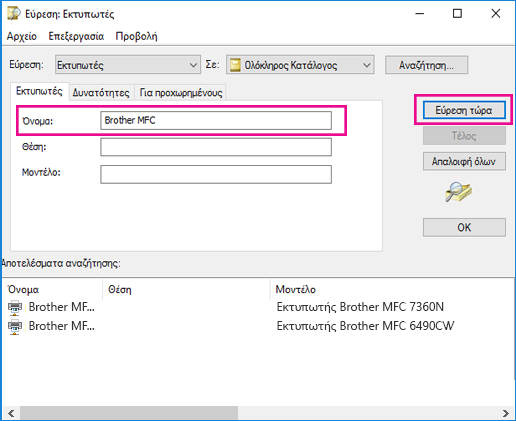Click the printer icon for Brother MFC 7360N

click(15, 307)
